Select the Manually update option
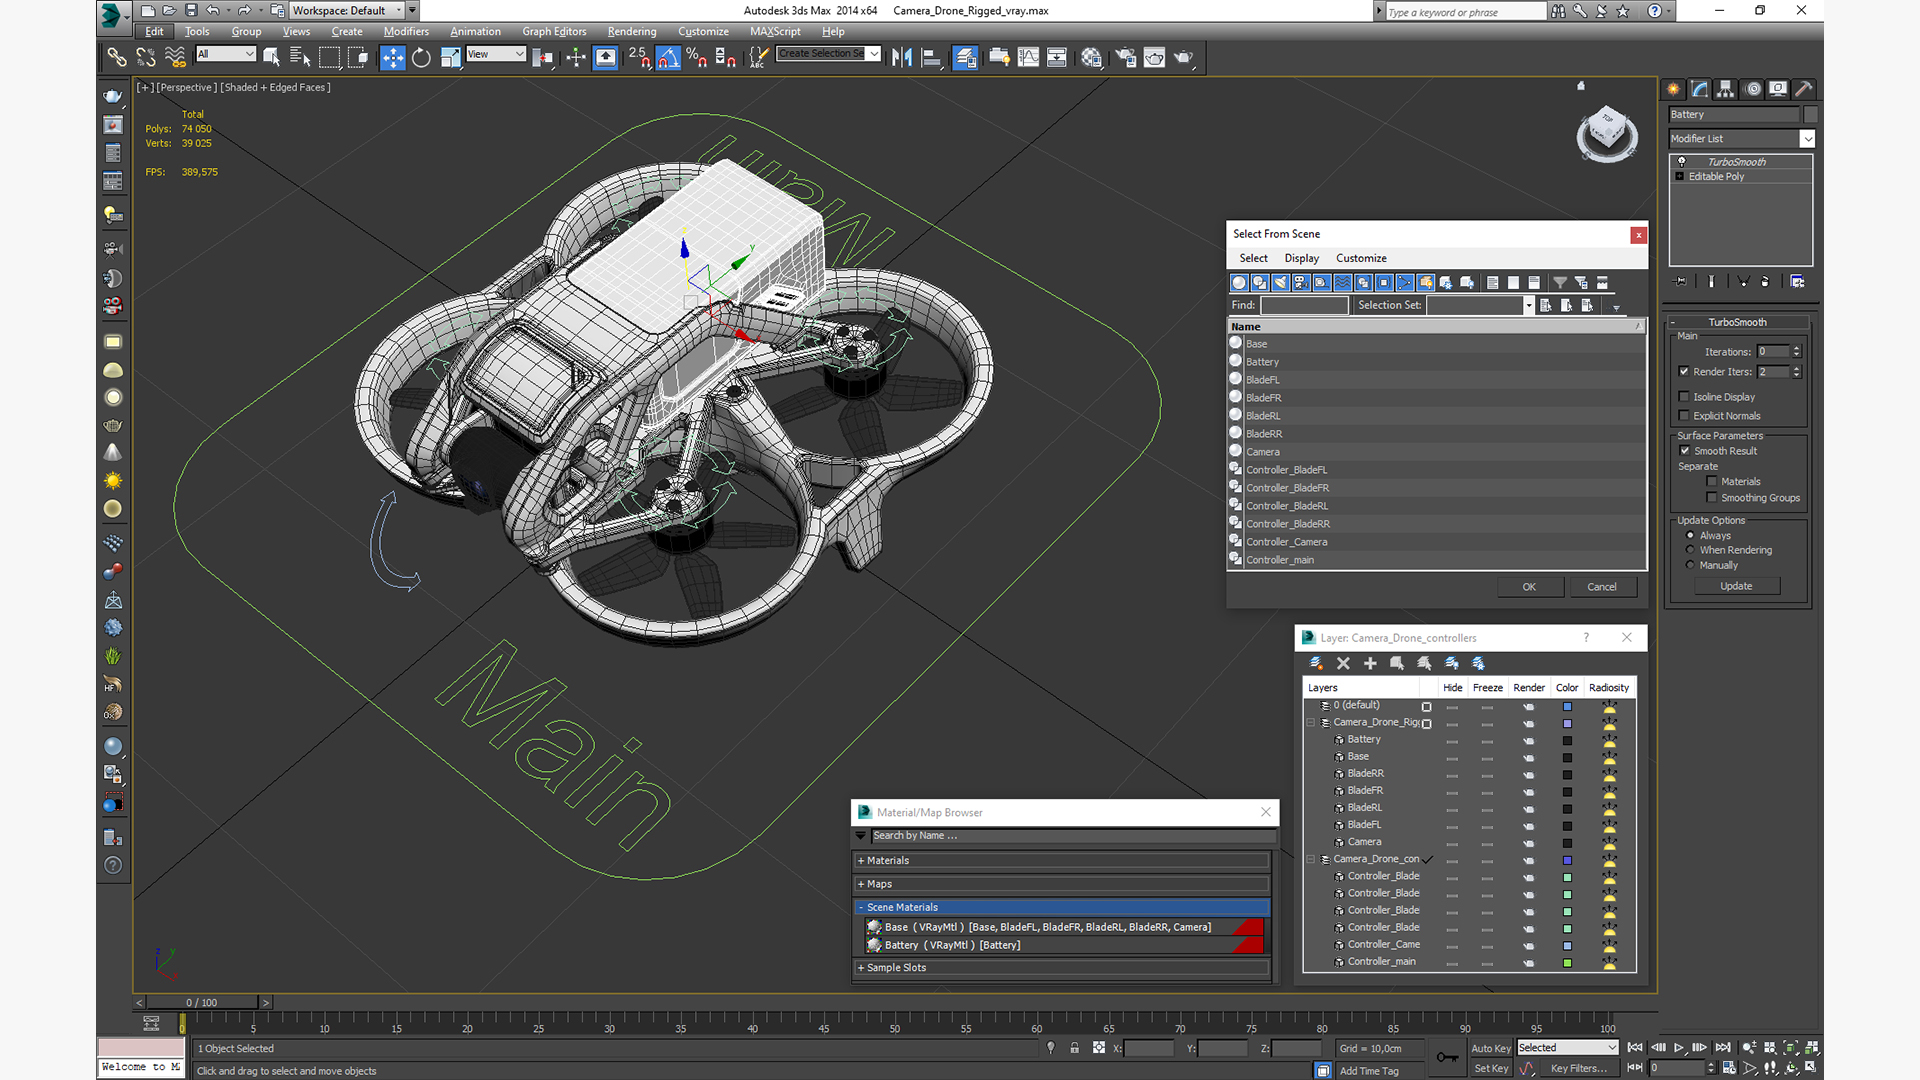This screenshot has width=1920, height=1080. (1690, 564)
